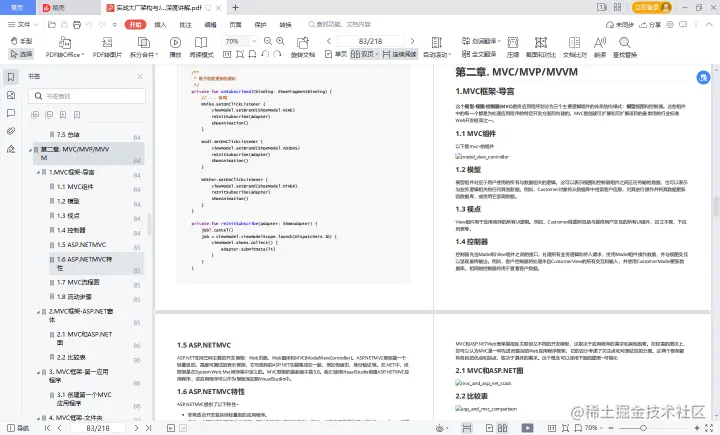Translate full text (全文翻译)
Screen dimensions: 720x435
[x=479, y=54]
